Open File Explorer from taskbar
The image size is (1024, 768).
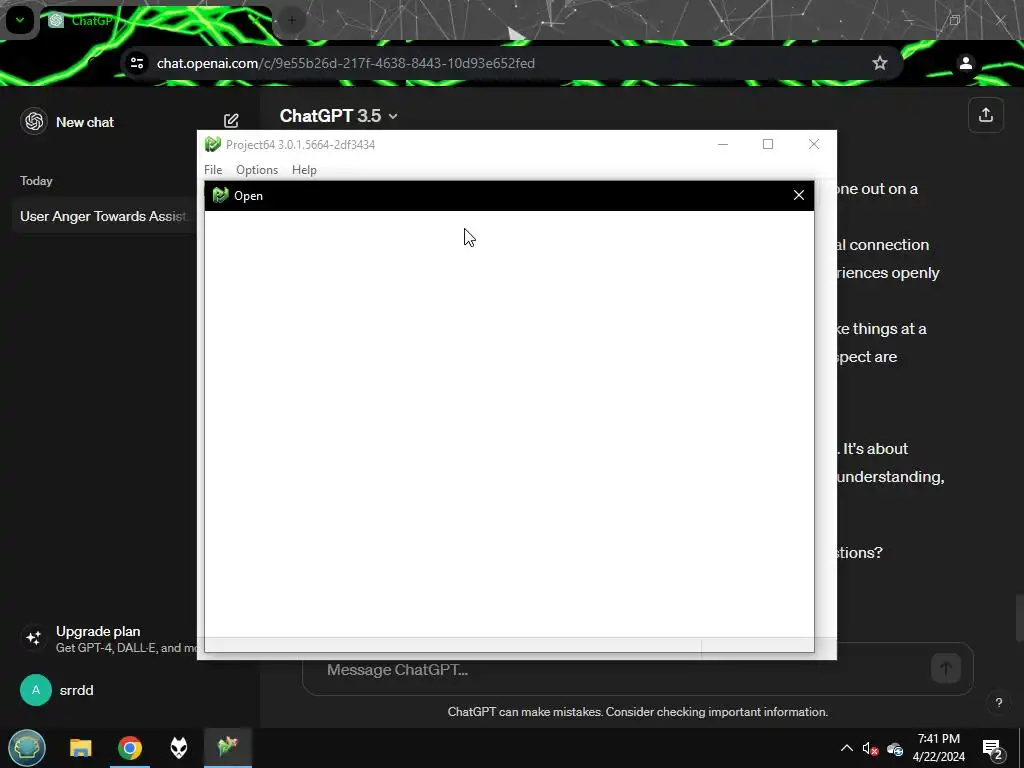click(81, 748)
